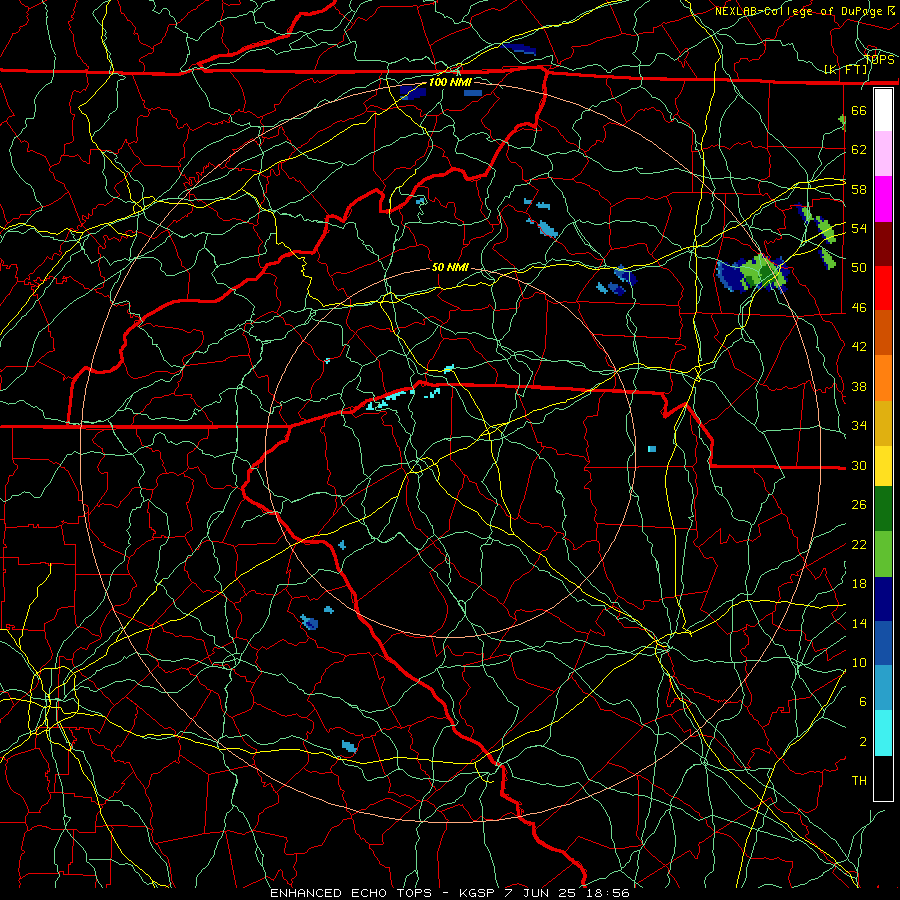900x900 pixels.
Task: Click the cyan legend swatch near 2
Action: pyautogui.click(x=883, y=733)
